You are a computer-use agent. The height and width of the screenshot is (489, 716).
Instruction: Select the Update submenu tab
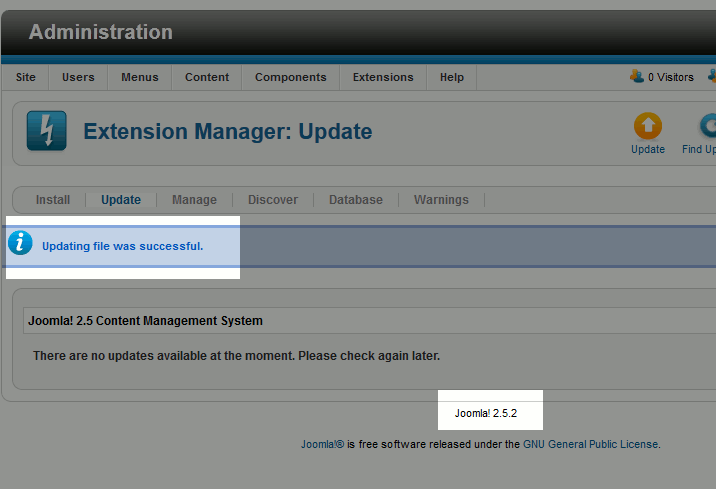[x=121, y=200]
